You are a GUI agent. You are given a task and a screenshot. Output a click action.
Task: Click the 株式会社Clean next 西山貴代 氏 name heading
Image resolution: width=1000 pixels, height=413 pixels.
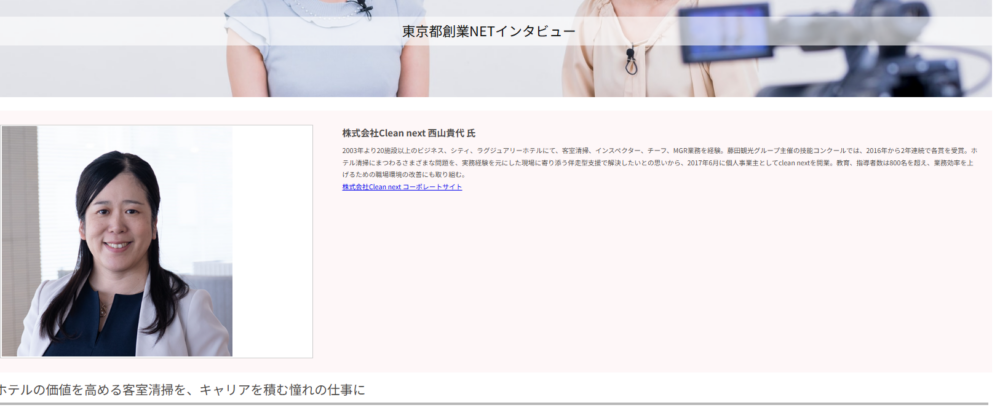click(408, 133)
